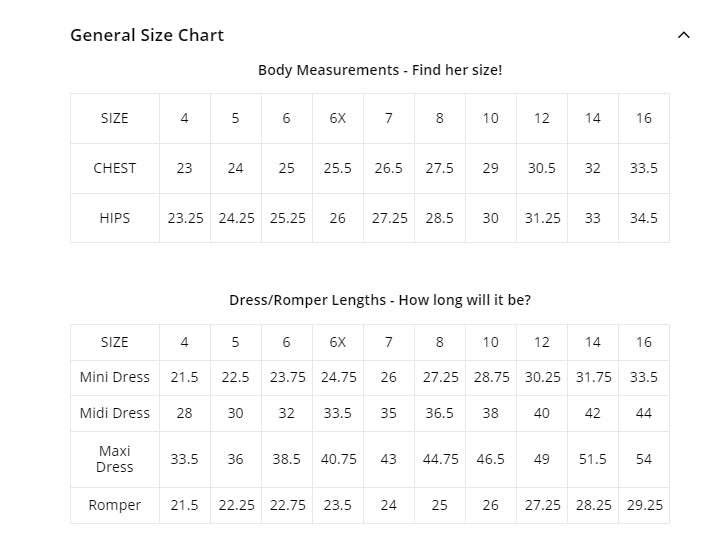Image resolution: width=711 pixels, height=557 pixels.
Task: Click the Dress/Romper Lengths table caption
Action: 380,300
